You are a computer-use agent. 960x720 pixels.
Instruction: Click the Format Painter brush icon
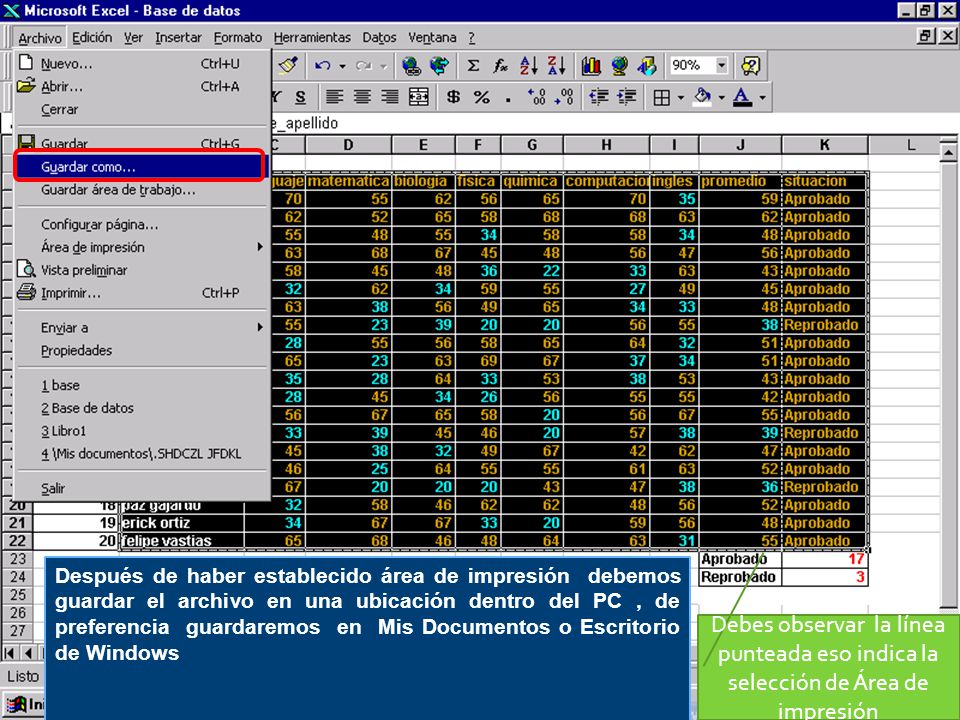(287, 65)
